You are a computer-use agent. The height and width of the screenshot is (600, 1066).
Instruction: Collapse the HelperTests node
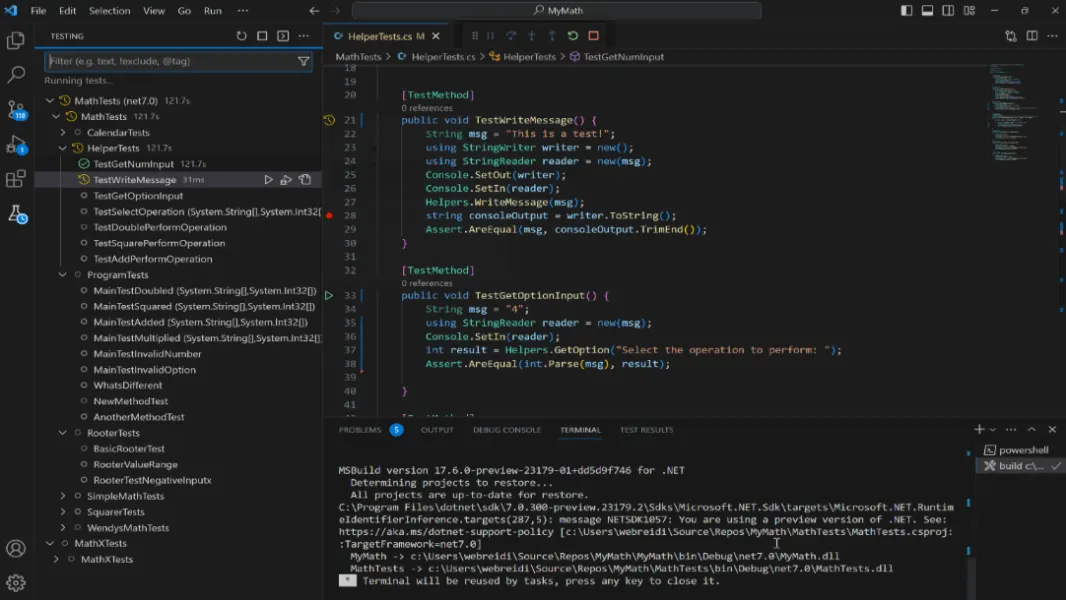coord(63,148)
